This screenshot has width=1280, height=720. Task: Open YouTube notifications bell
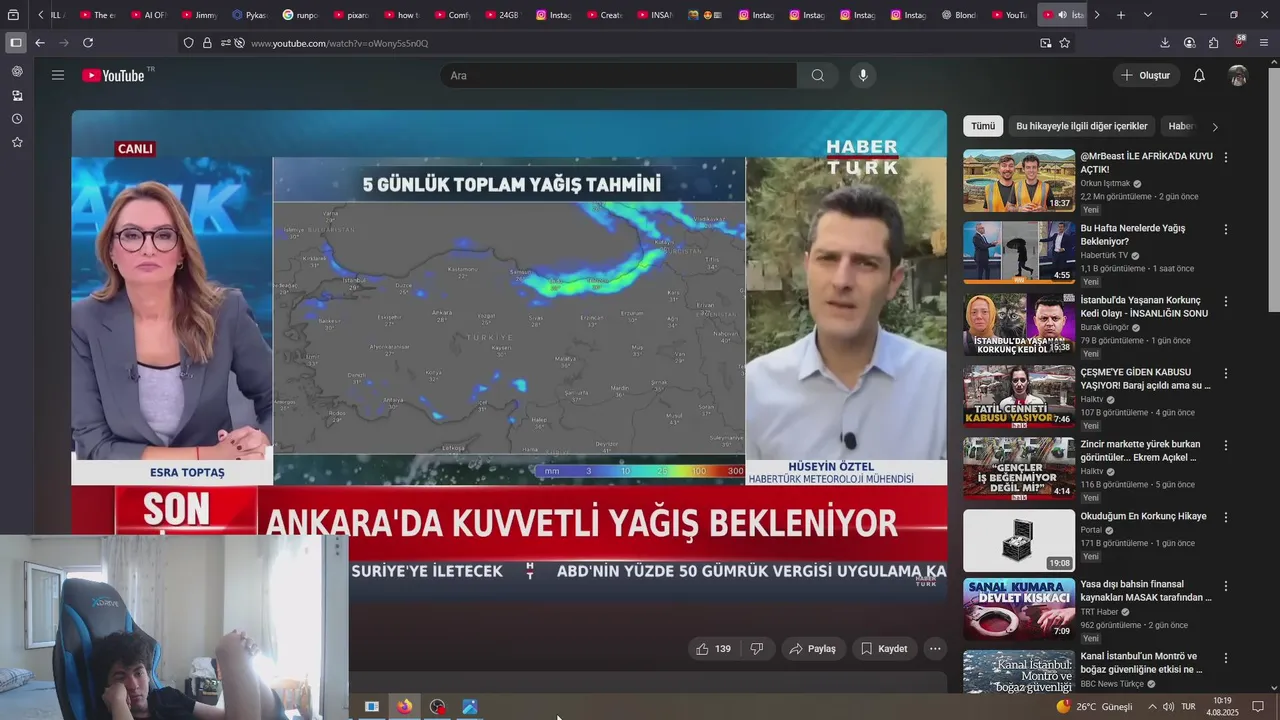(1199, 75)
